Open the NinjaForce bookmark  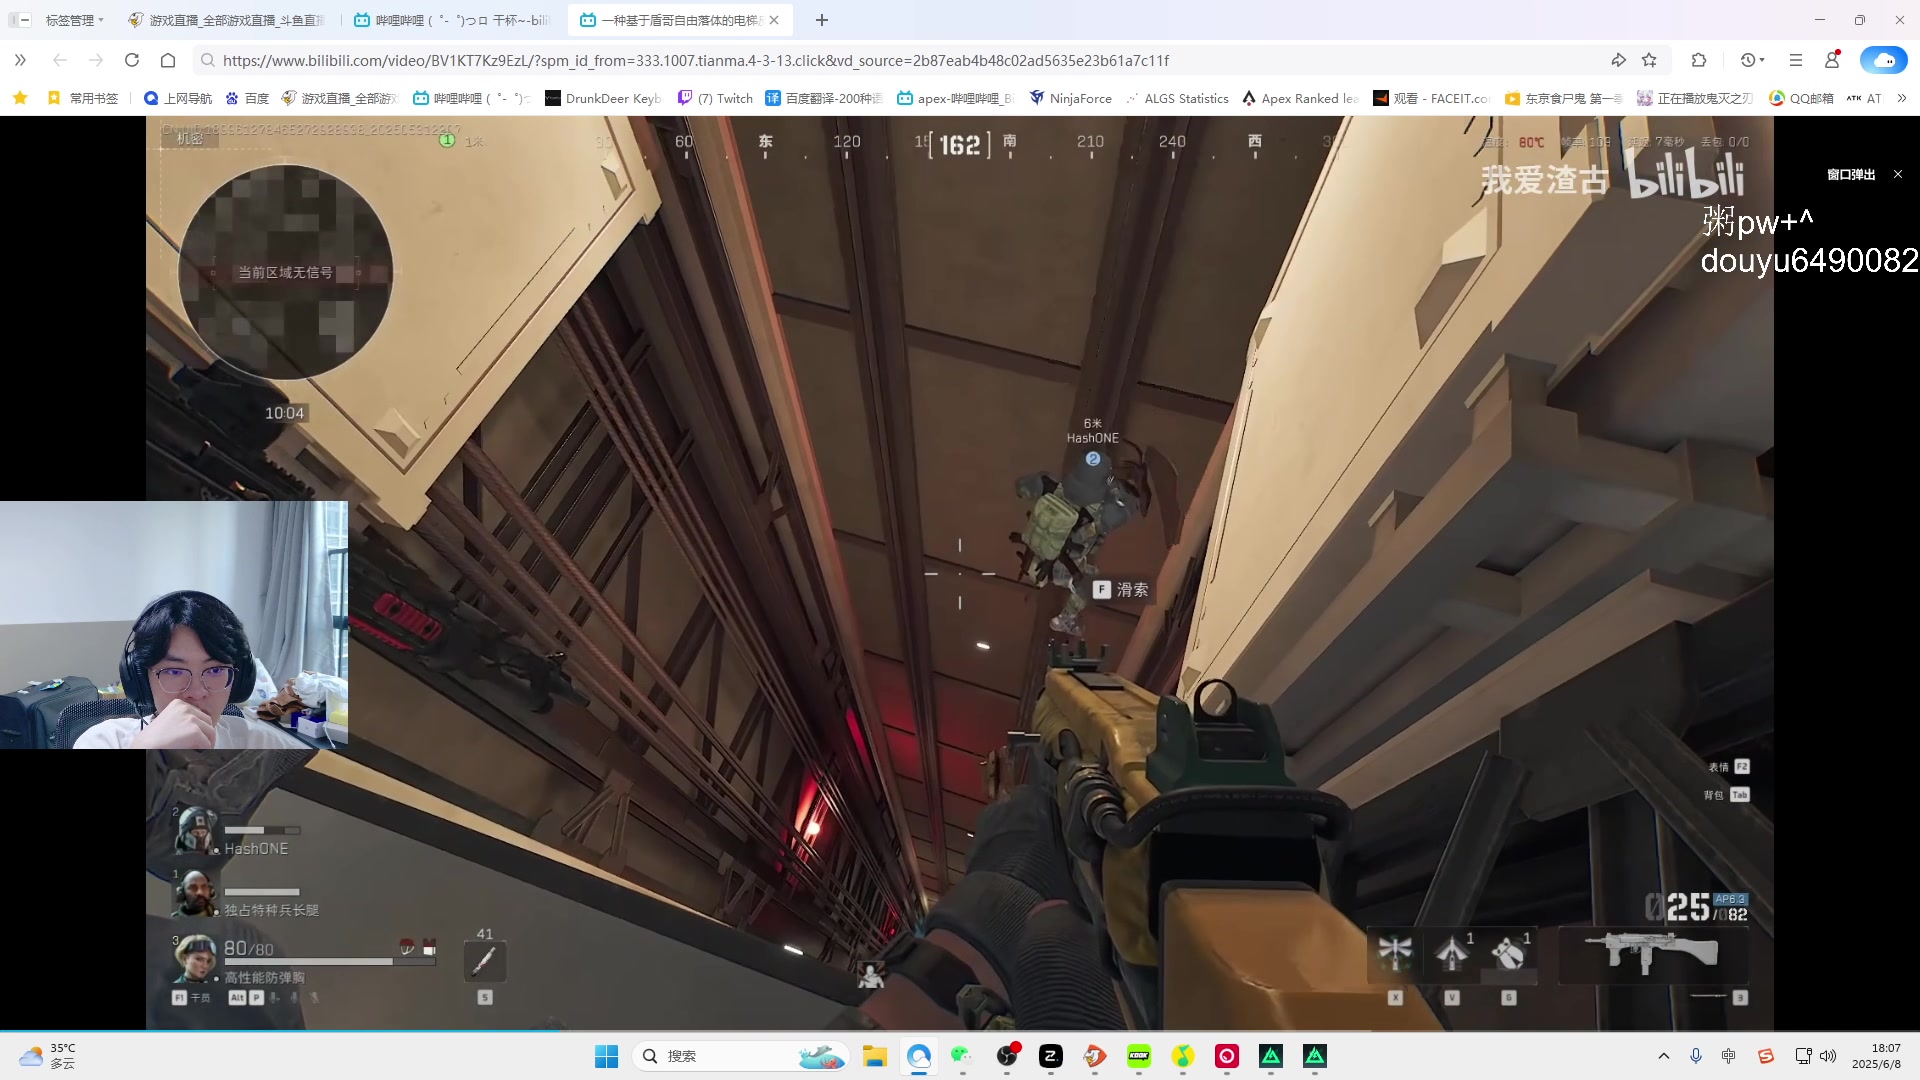click(x=1071, y=98)
